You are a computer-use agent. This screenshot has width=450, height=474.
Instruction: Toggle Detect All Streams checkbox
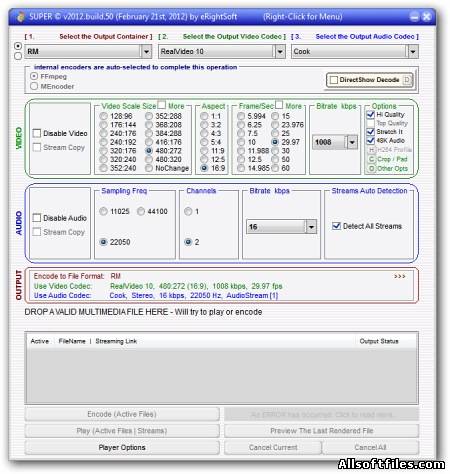coord(336,226)
